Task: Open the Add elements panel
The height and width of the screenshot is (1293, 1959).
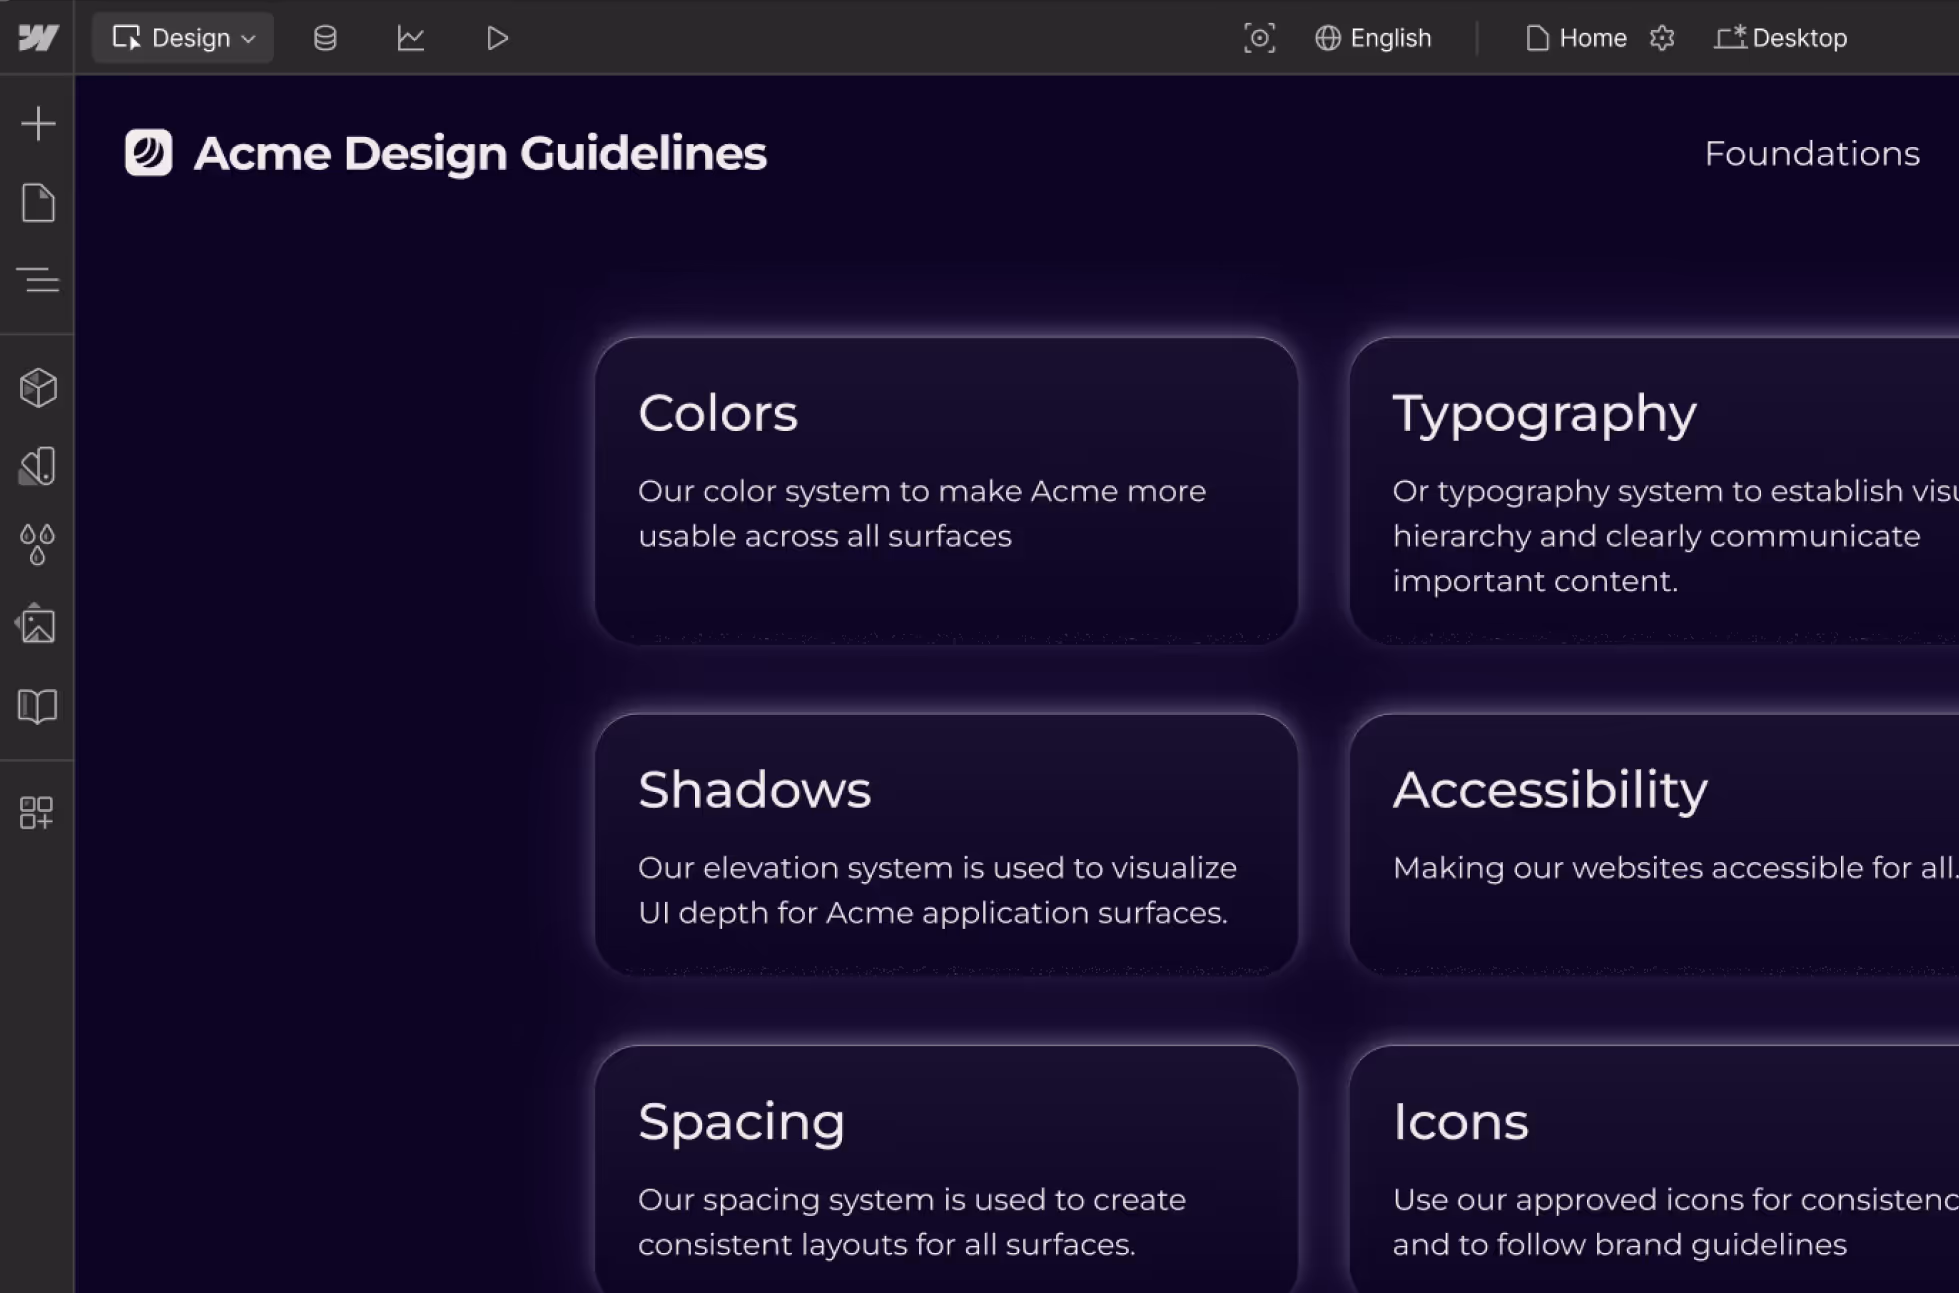Action: click(x=37, y=124)
